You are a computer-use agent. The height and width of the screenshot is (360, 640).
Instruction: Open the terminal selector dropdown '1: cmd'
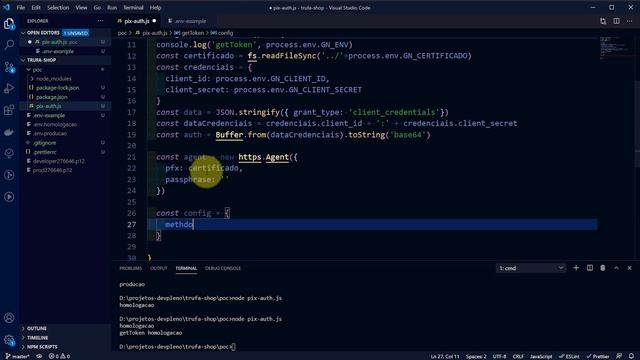pyautogui.click(x=531, y=268)
